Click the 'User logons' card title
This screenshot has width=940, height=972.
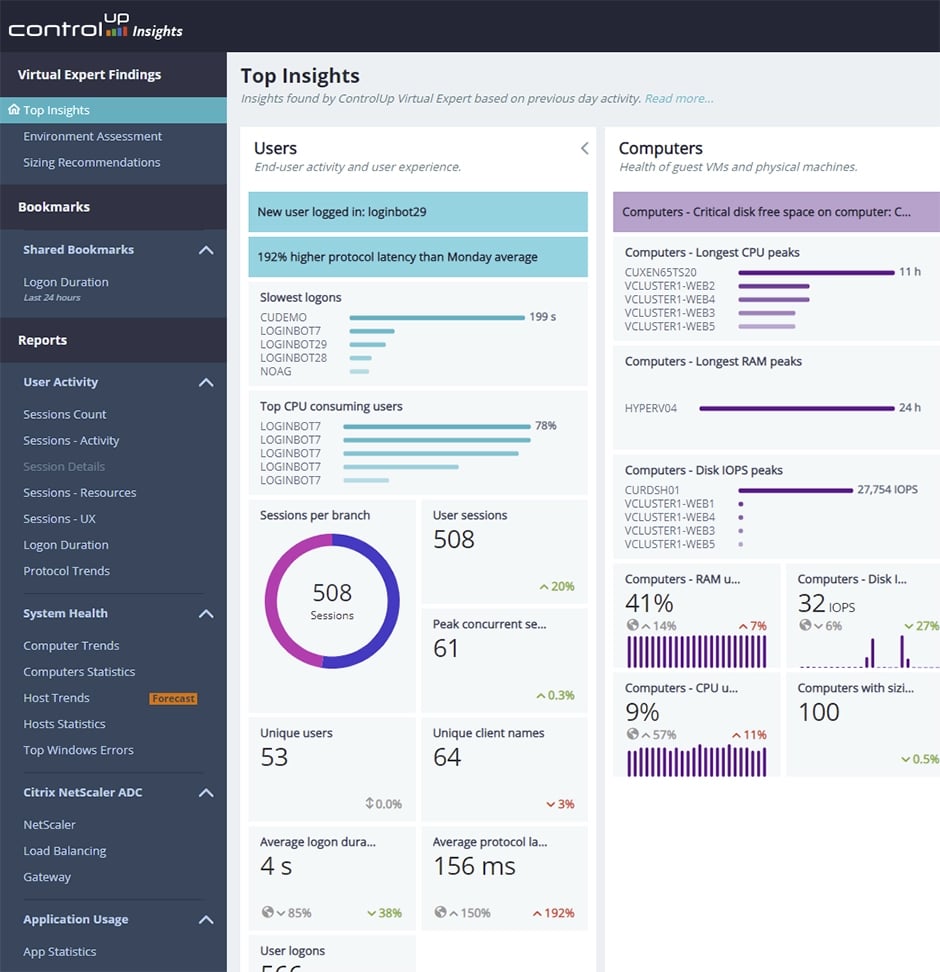coord(293,951)
